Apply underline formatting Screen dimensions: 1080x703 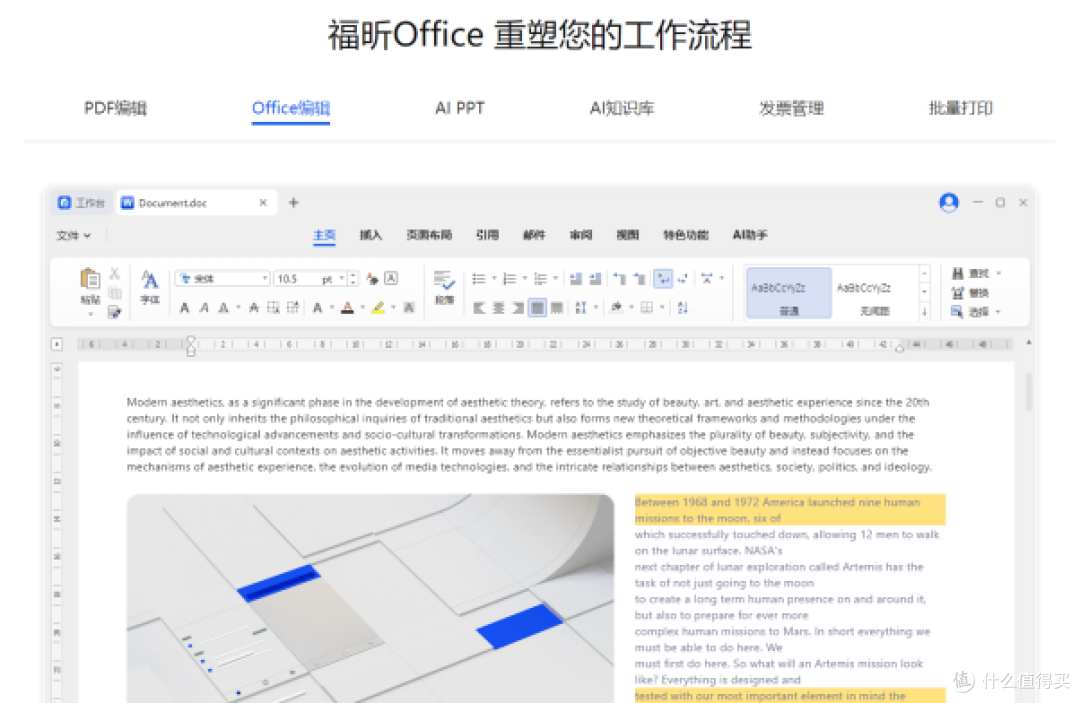coord(223,308)
